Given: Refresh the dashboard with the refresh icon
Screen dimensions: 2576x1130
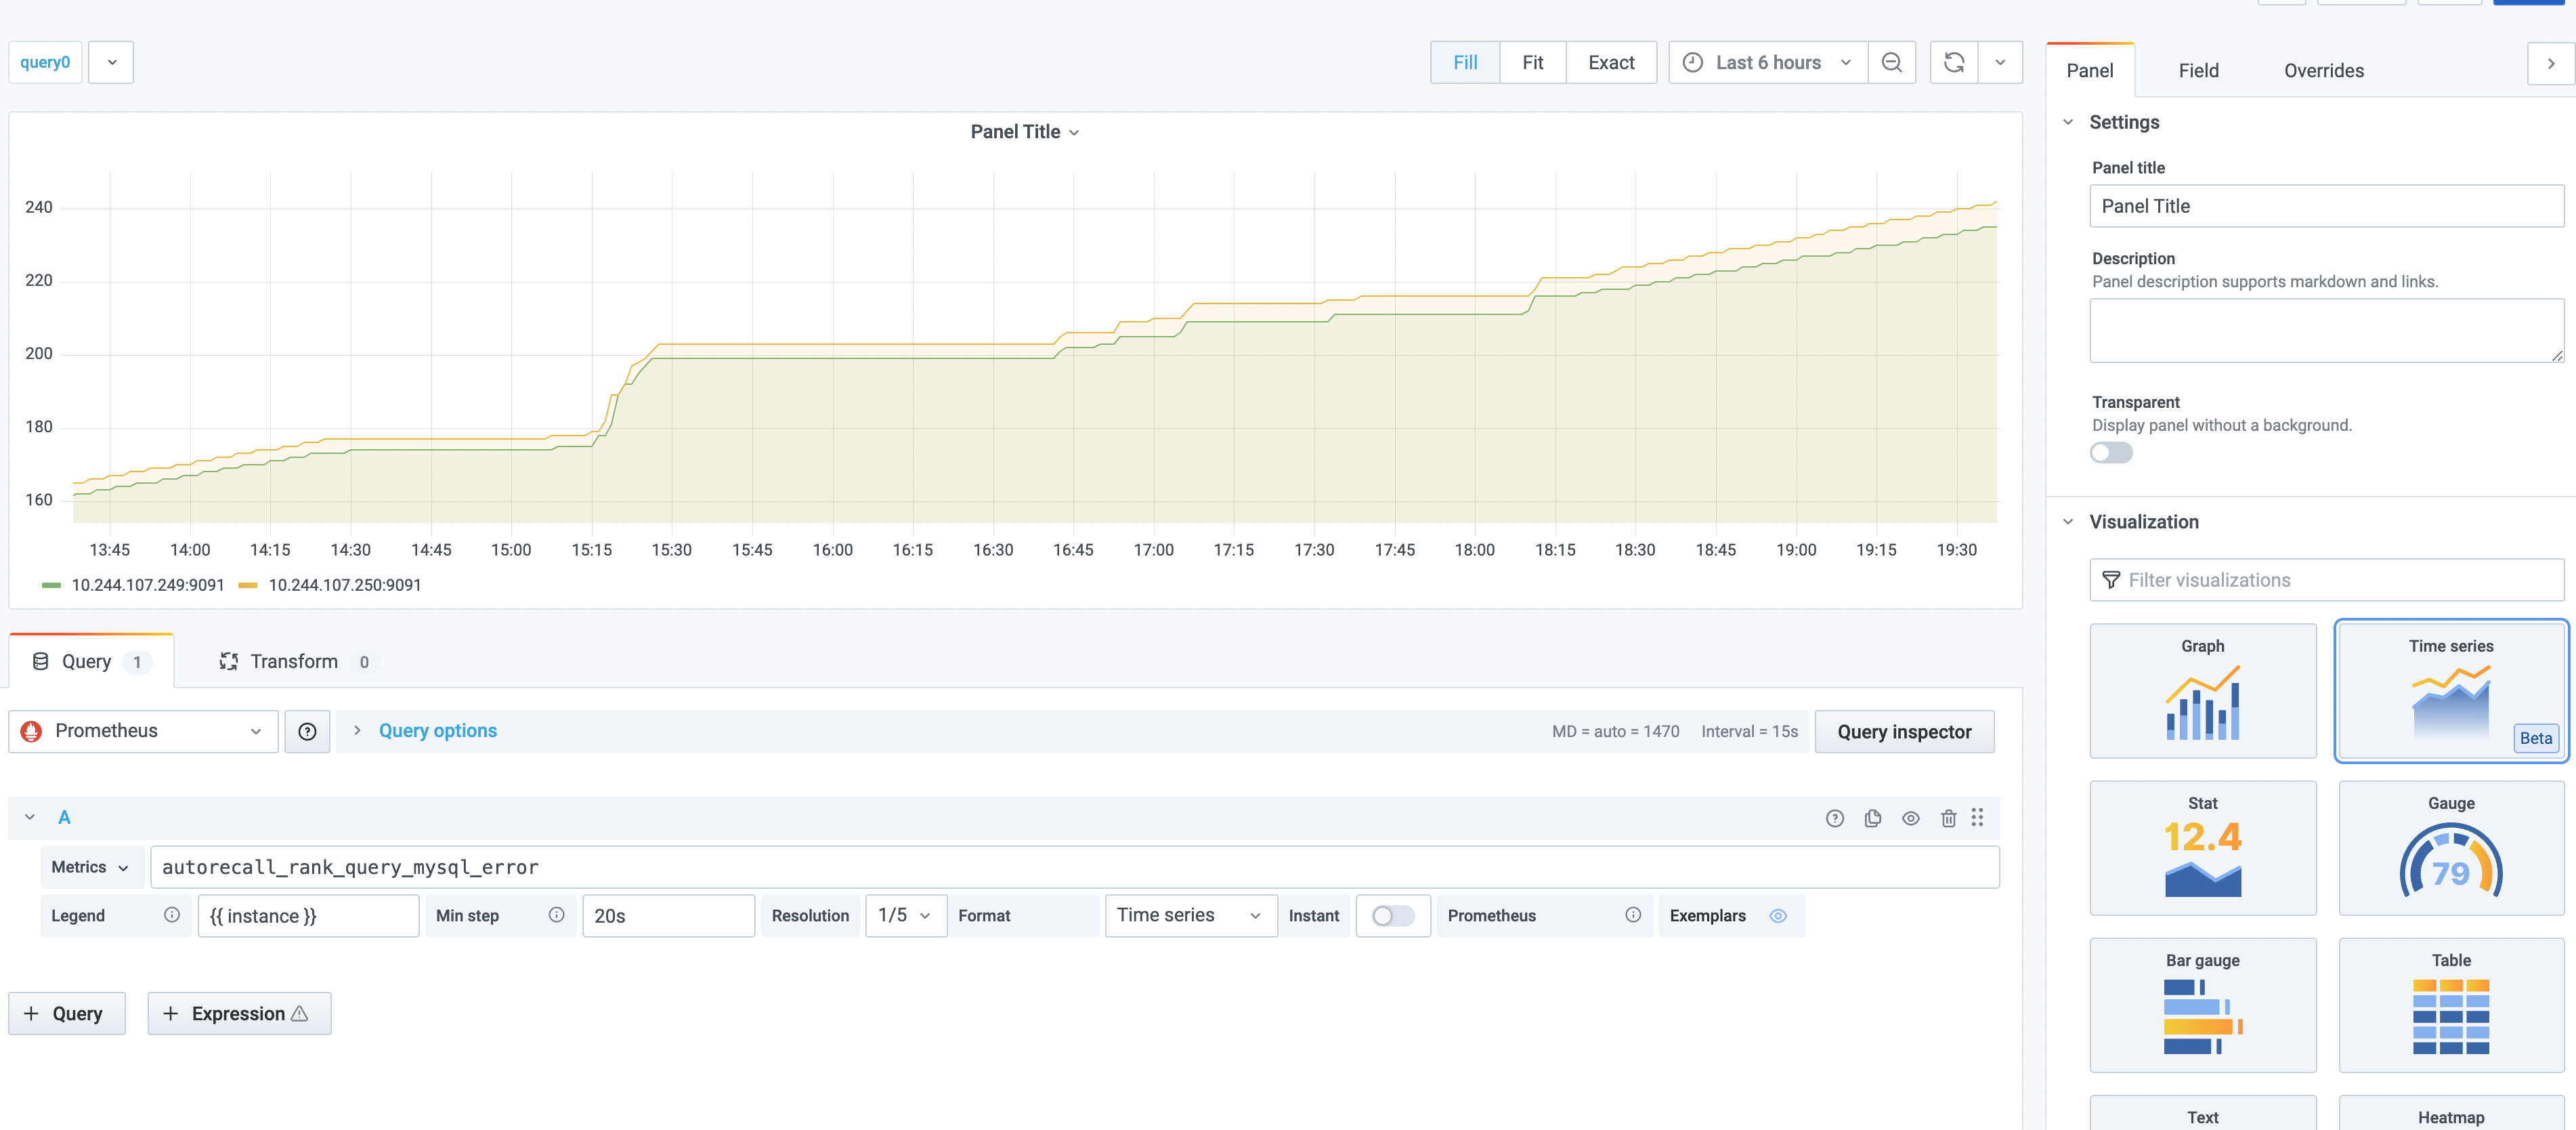Looking at the screenshot, I should (1953, 62).
